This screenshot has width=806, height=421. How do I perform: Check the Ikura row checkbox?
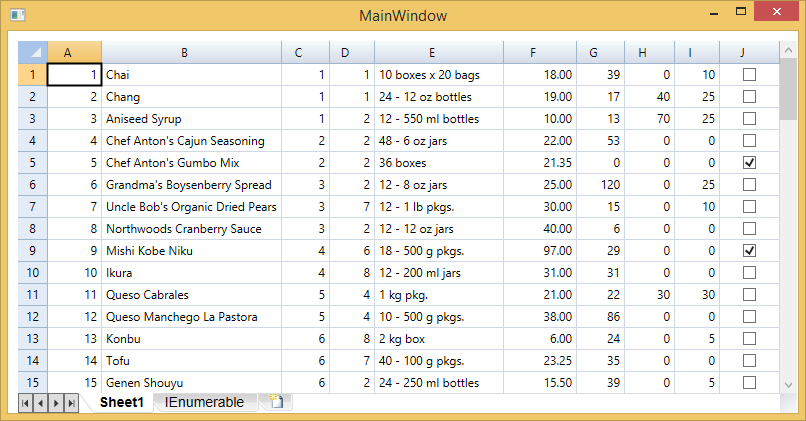tap(749, 272)
